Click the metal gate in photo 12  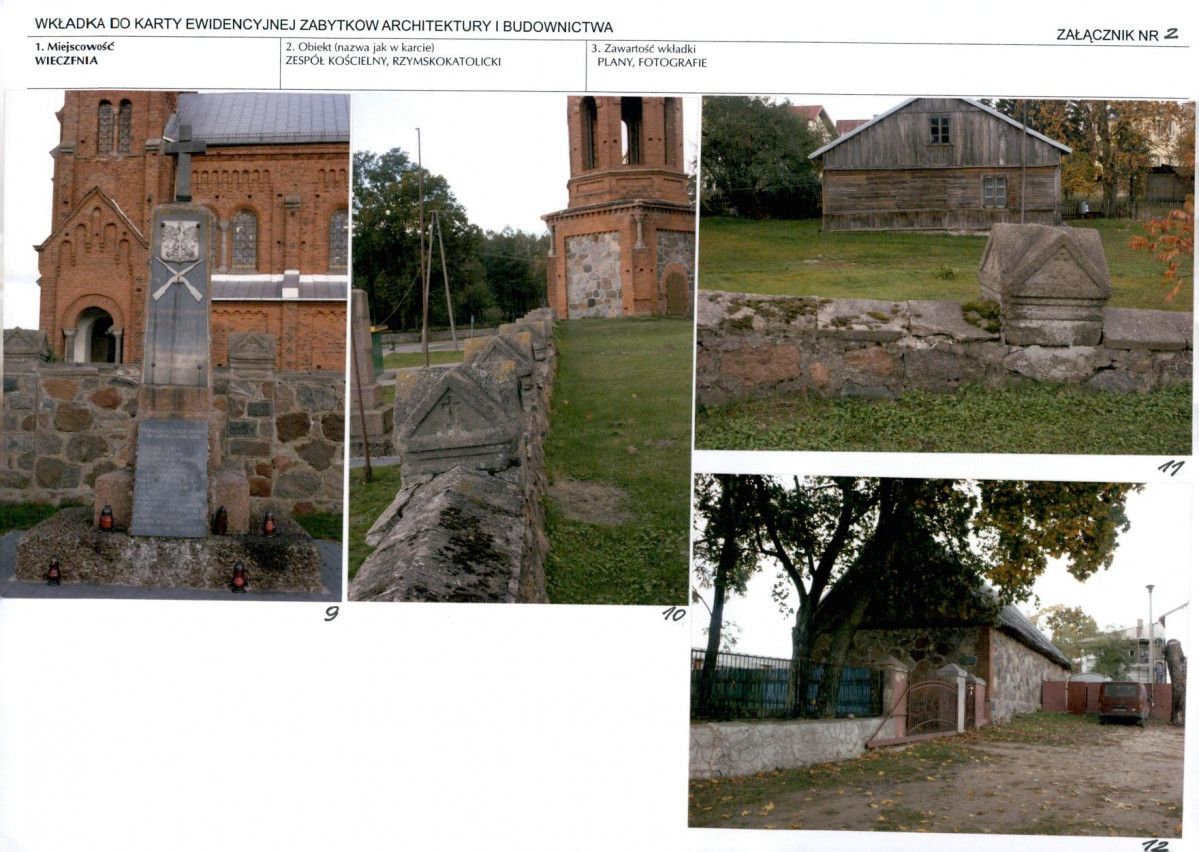pyautogui.click(x=931, y=706)
